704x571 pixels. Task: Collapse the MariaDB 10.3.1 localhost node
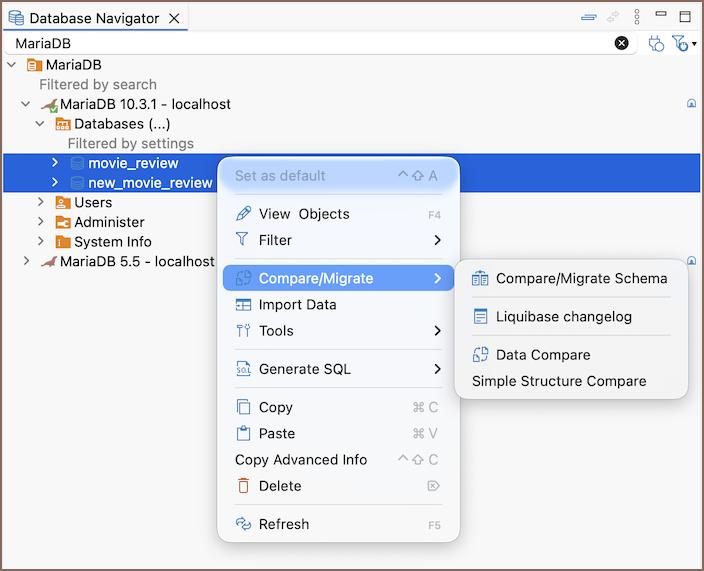coord(26,104)
